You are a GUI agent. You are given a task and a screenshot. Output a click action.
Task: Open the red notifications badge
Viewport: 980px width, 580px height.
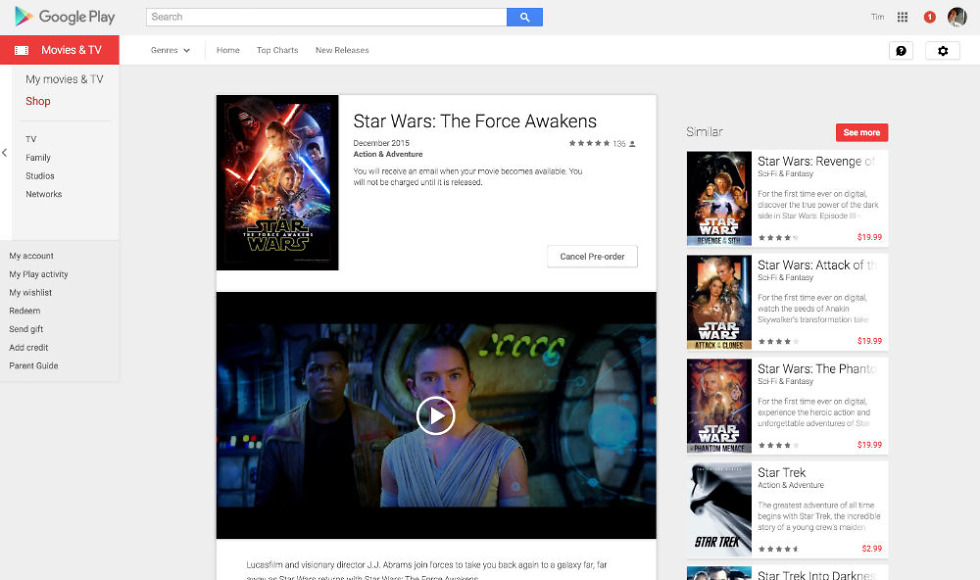930,17
